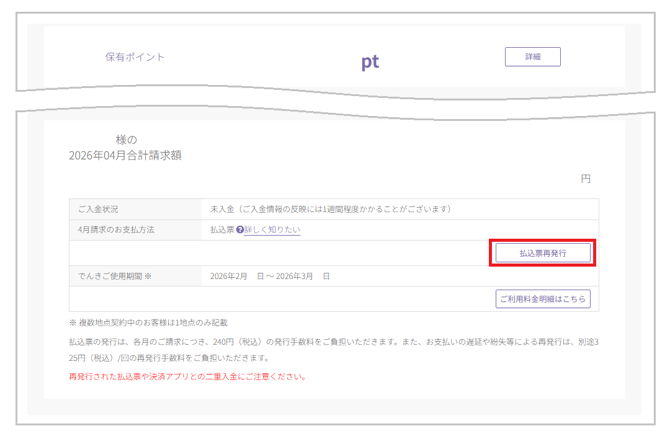Screen dimensions: 670x439
Task: Select the でんきご使用期間 label
Action: pyautogui.click(x=115, y=276)
